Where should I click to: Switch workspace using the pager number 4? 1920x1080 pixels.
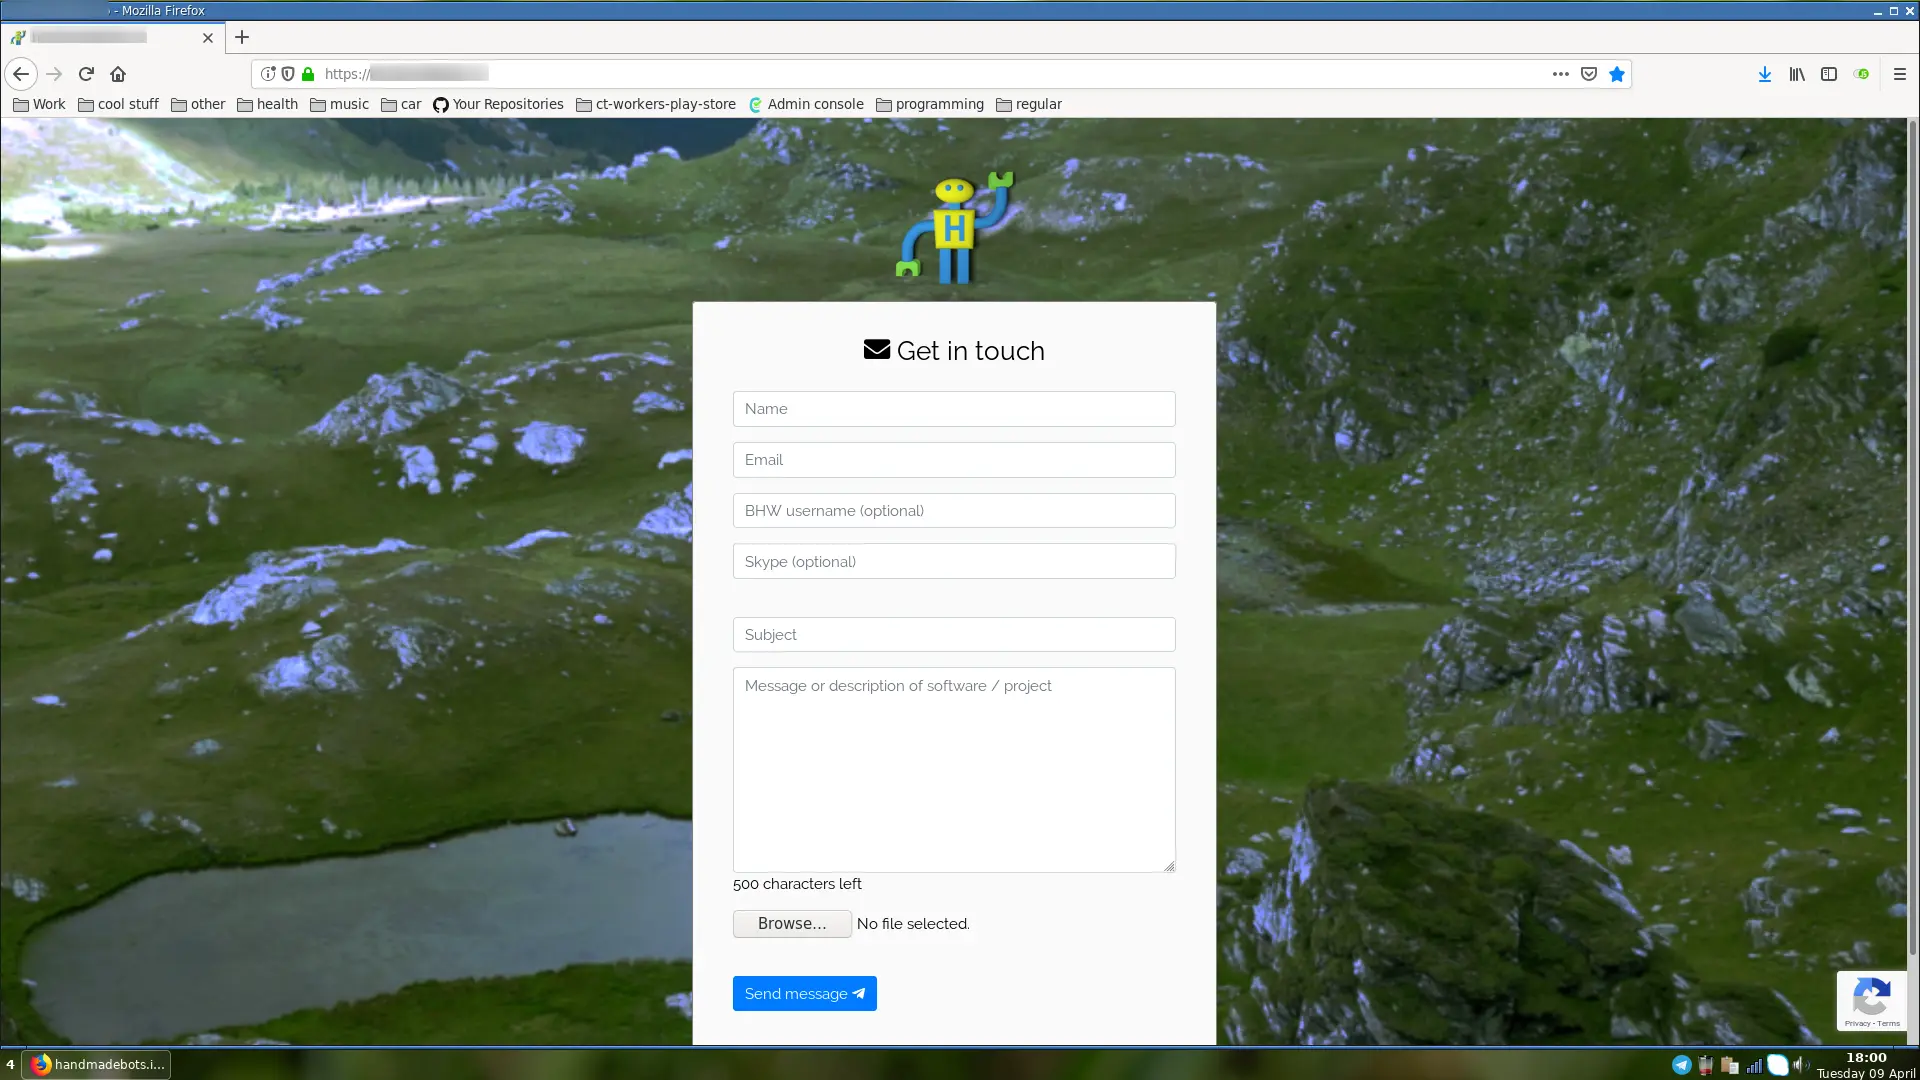pos(10,1064)
